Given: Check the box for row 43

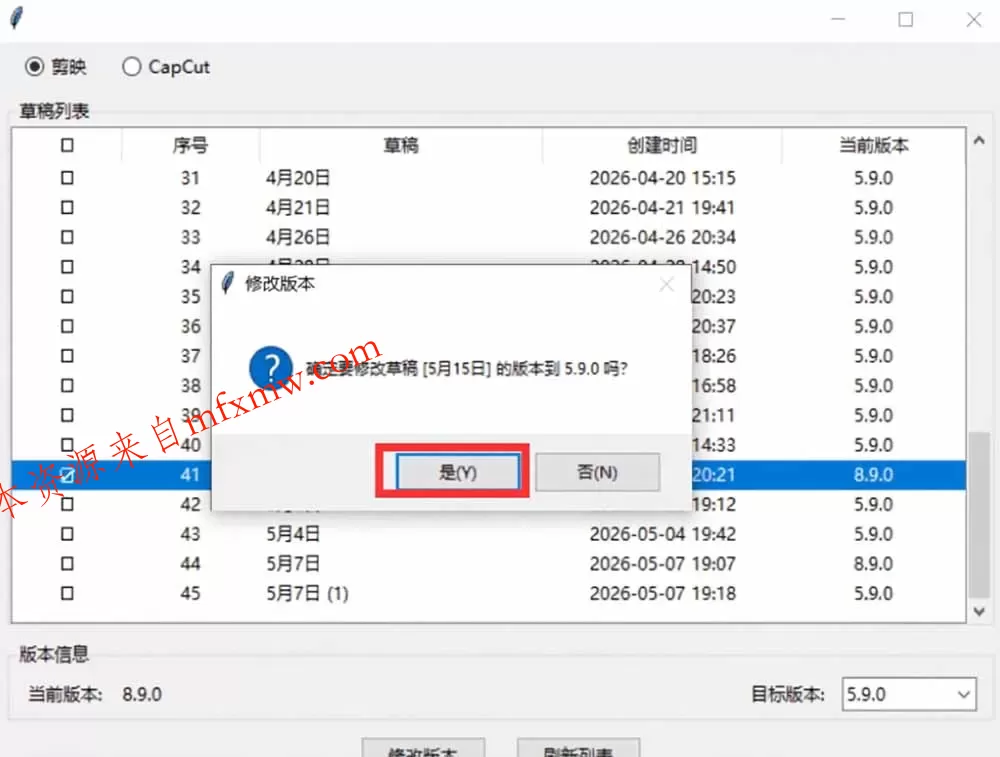Looking at the screenshot, I should [x=67, y=533].
